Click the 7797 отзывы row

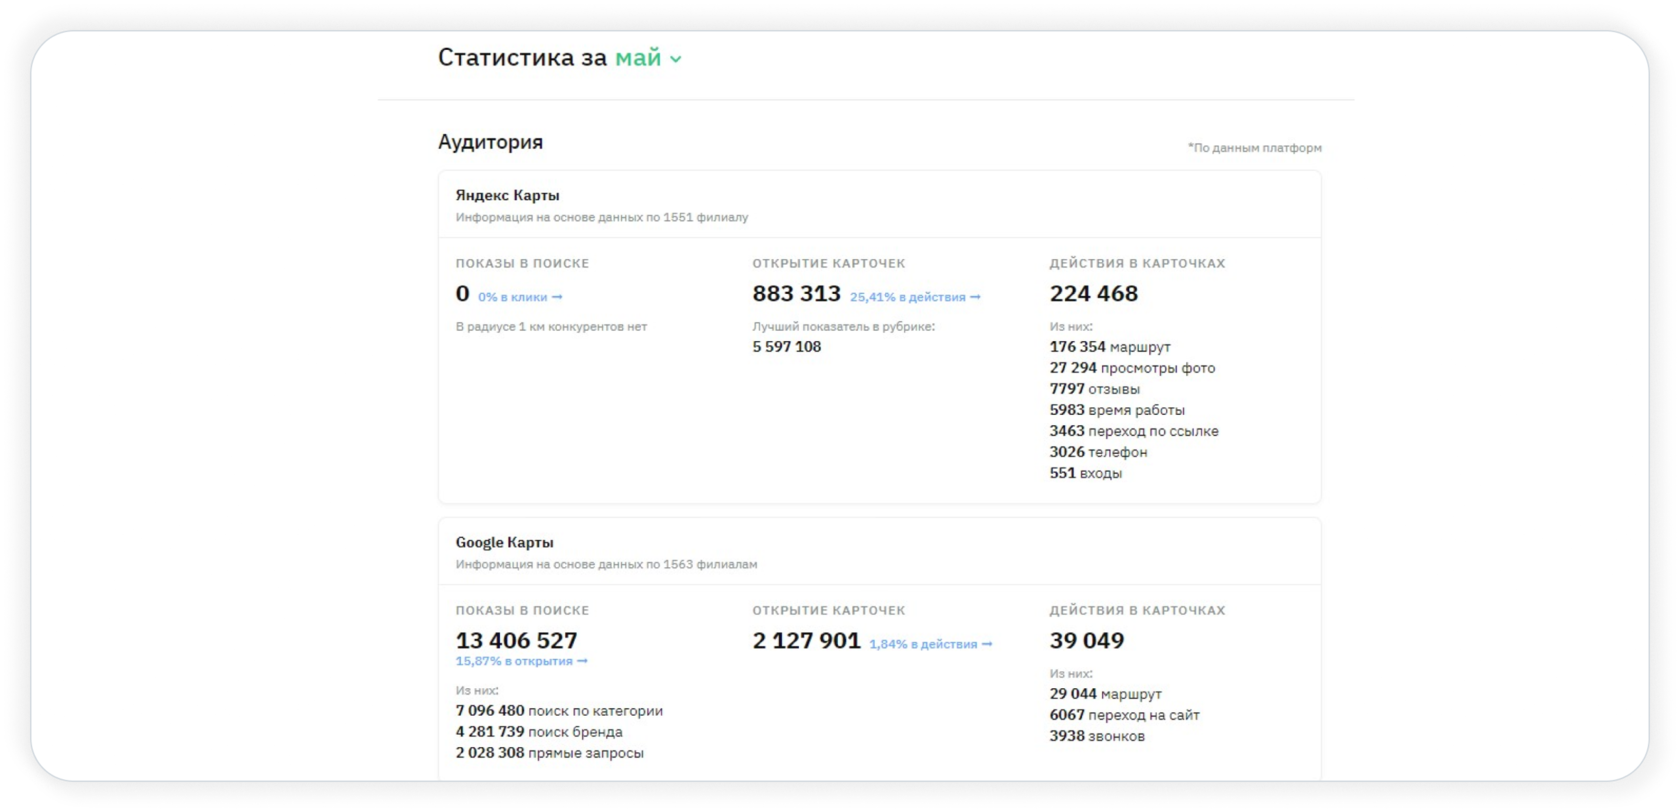(x=1094, y=389)
